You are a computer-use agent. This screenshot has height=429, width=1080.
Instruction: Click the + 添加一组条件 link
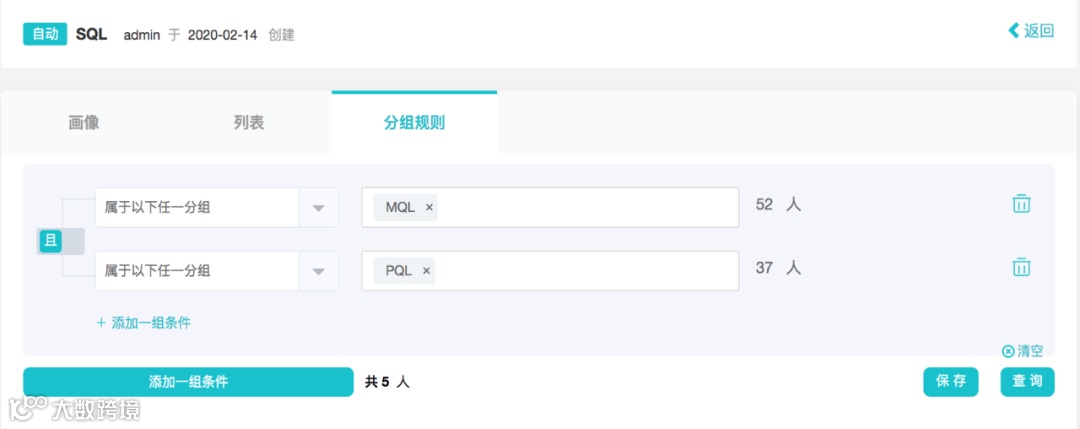coord(144,322)
